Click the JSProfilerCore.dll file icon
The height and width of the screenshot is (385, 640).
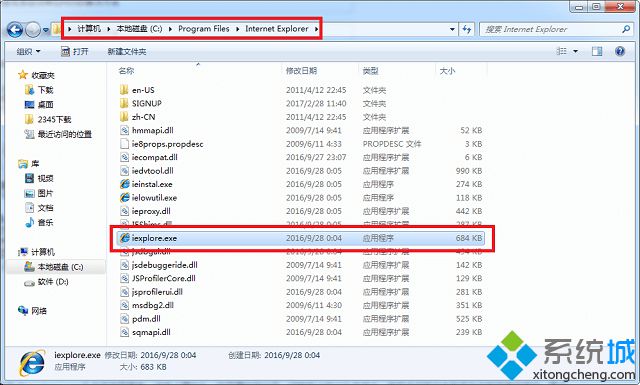pos(124,278)
